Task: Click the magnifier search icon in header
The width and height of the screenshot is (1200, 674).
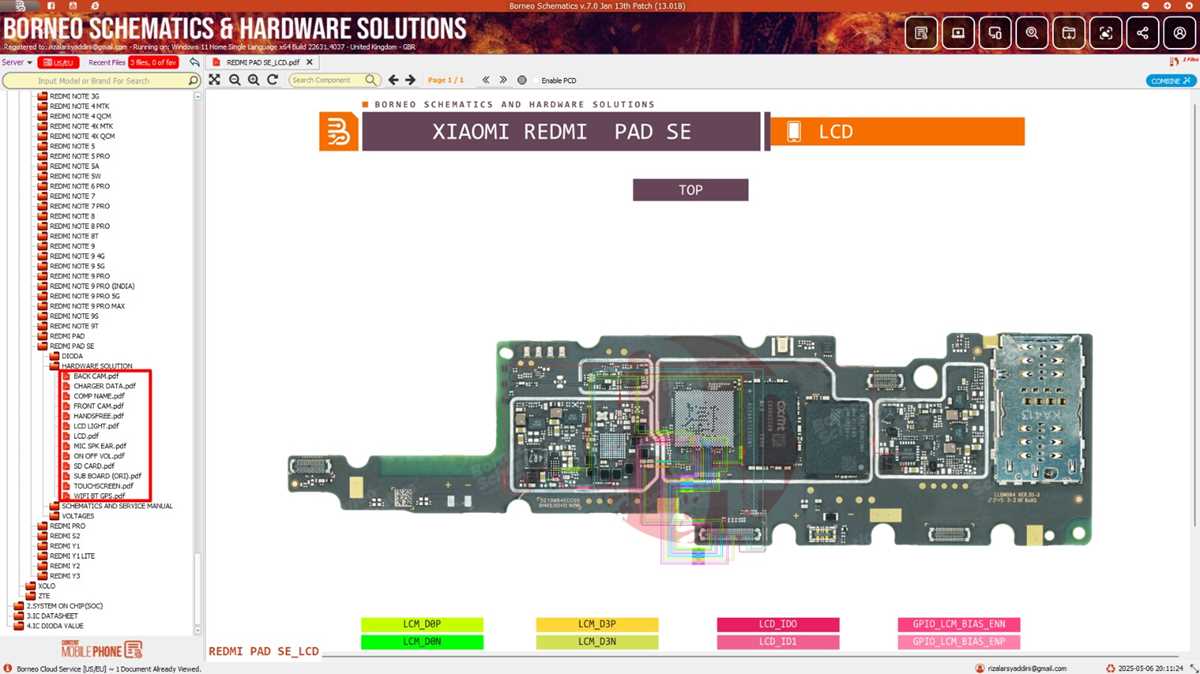Action: coord(1032,33)
